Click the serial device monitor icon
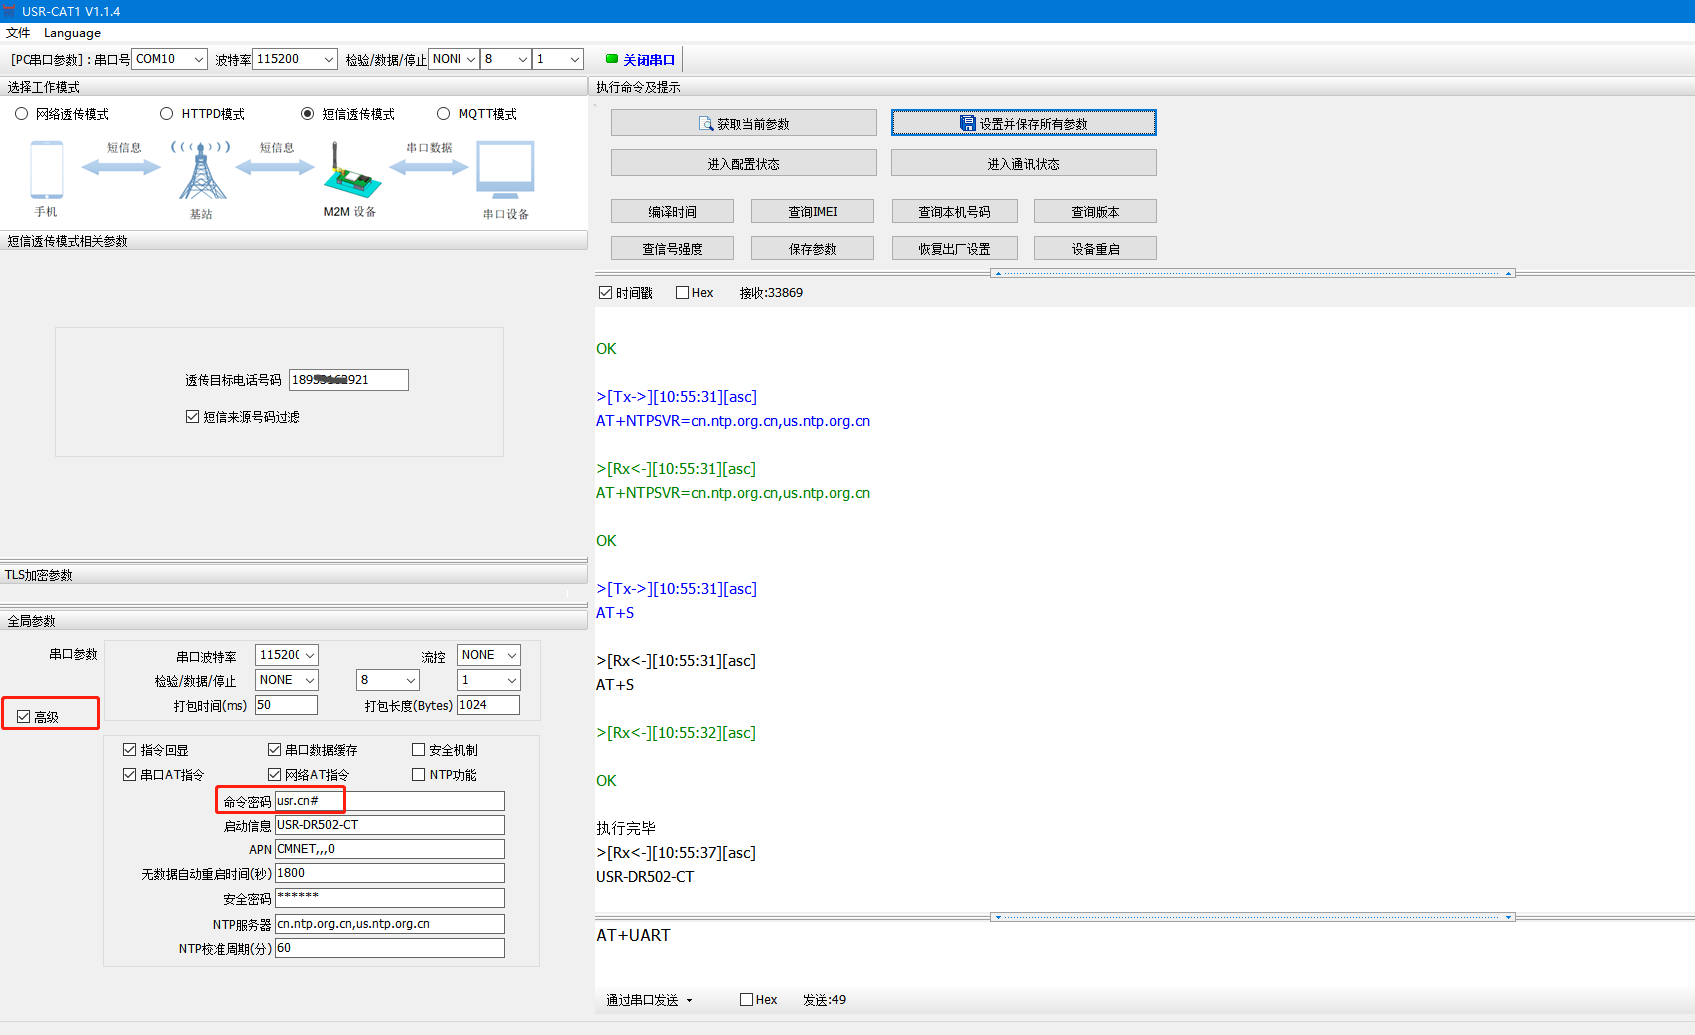 coord(505,169)
